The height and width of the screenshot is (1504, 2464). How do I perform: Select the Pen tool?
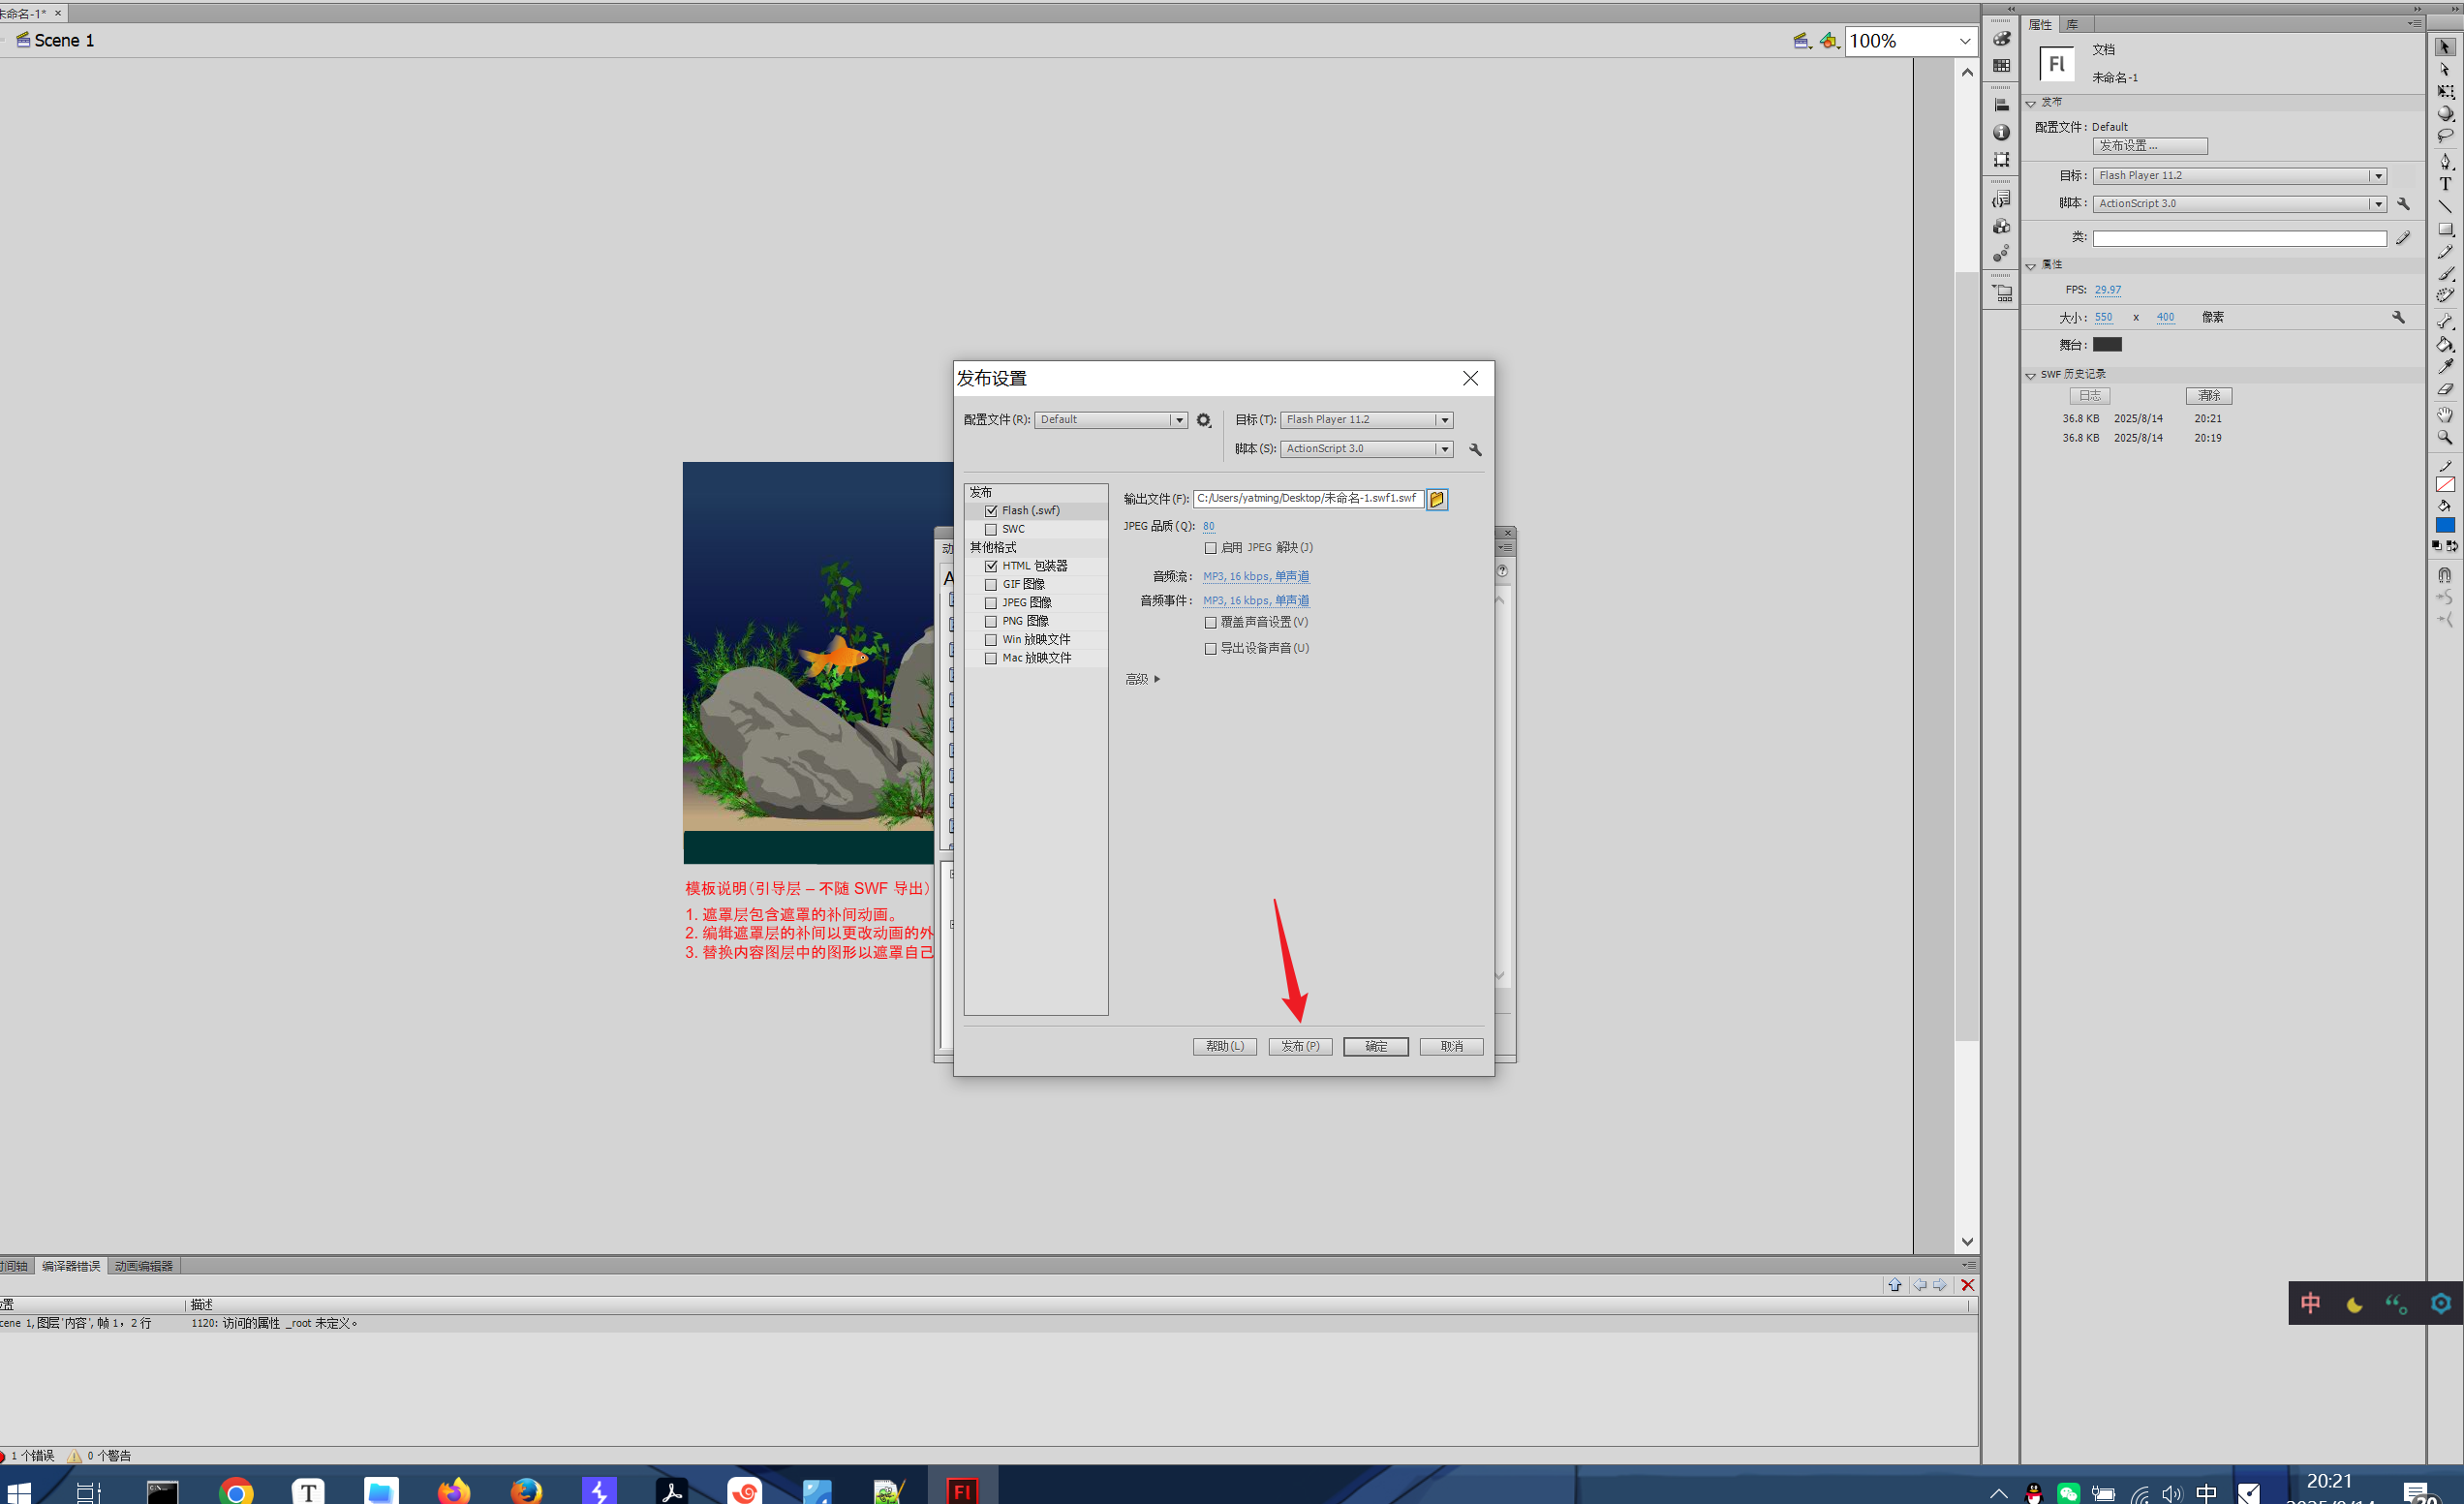click(2445, 161)
